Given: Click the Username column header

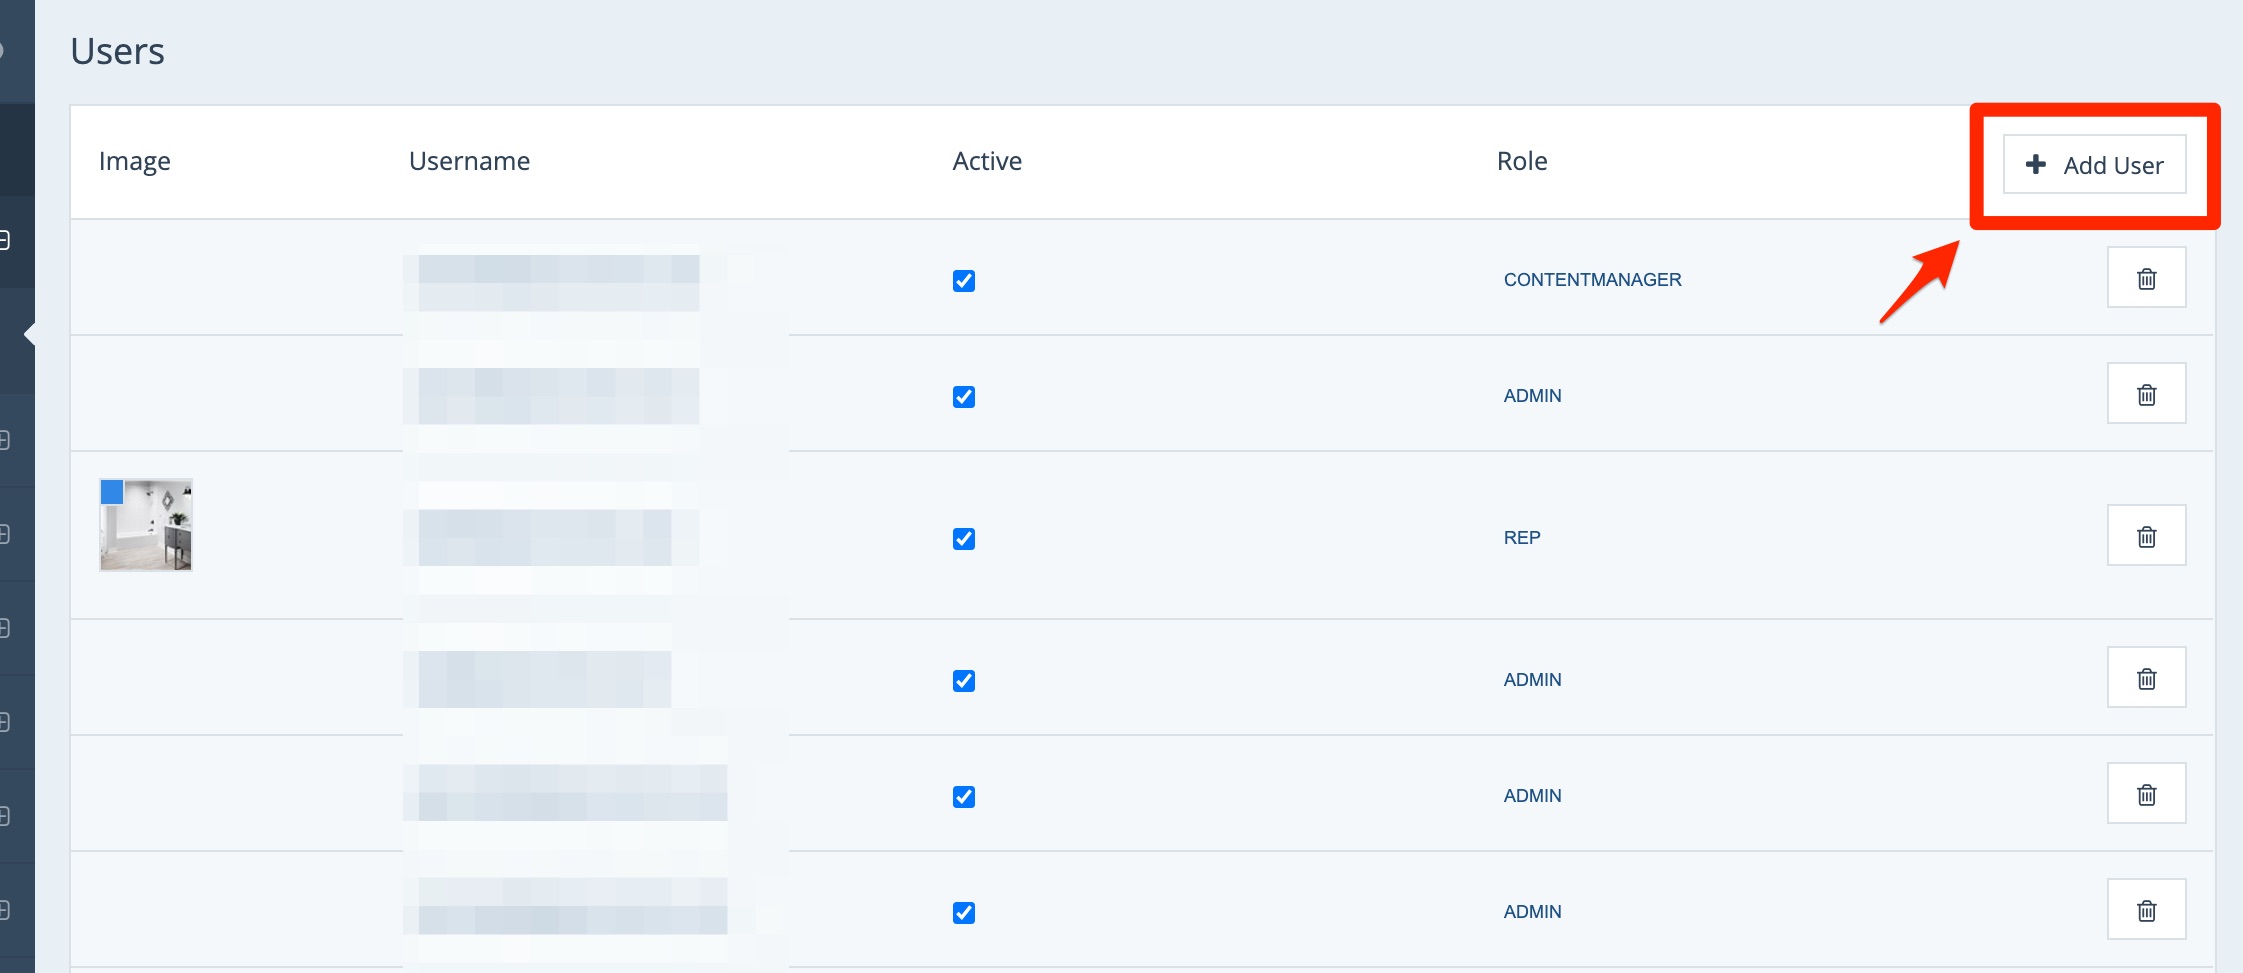Looking at the screenshot, I should (469, 161).
